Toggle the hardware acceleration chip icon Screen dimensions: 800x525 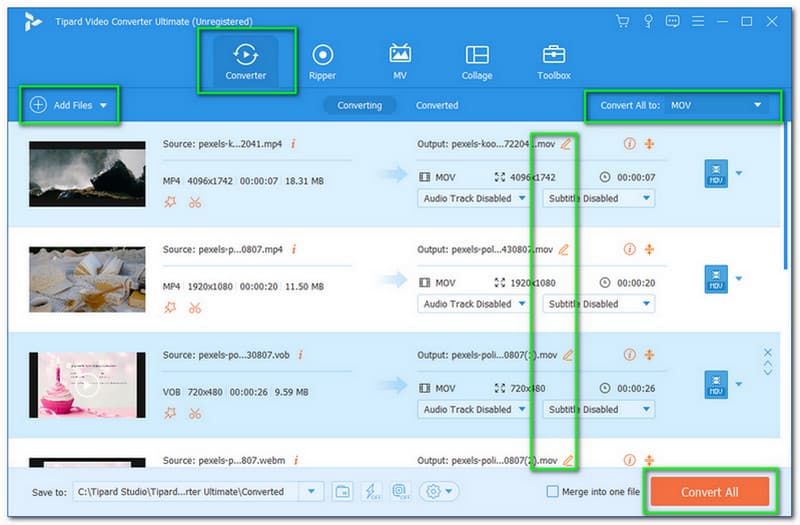click(x=399, y=491)
